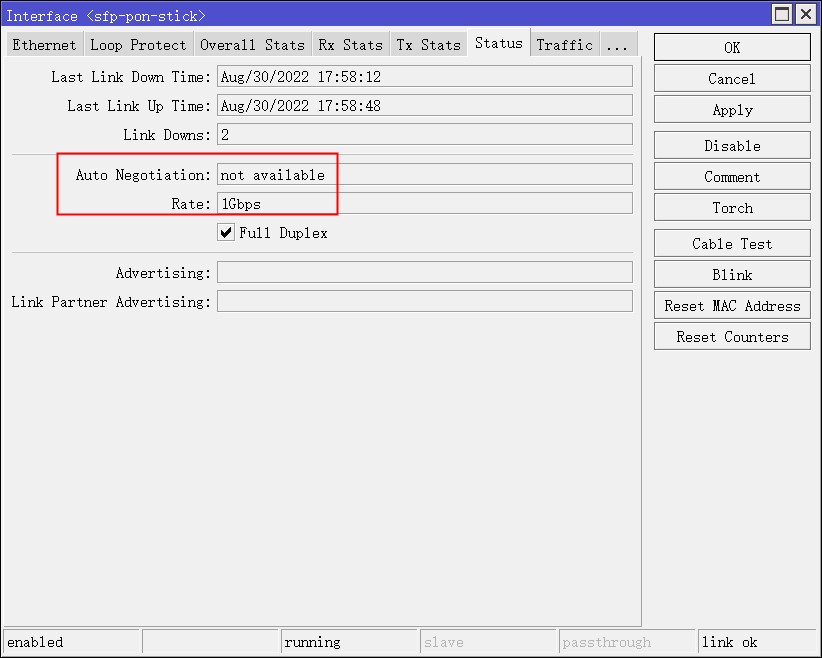Run the Cable Test

732,244
